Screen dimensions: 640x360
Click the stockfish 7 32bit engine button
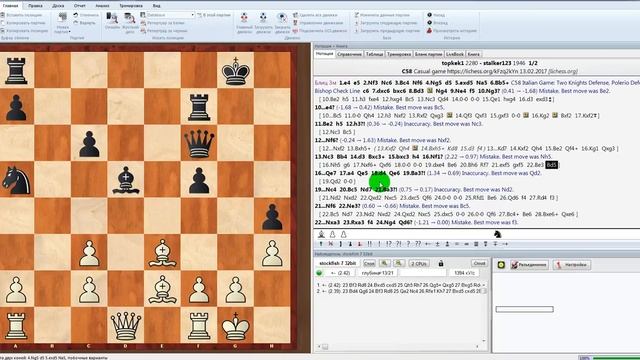point(338,263)
